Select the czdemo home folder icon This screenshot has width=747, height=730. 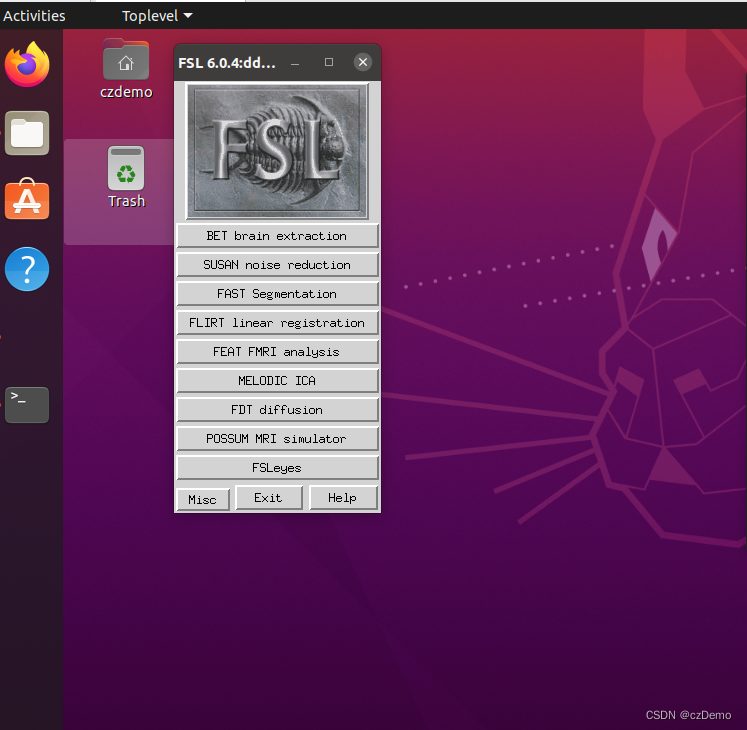tap(126, 69)
